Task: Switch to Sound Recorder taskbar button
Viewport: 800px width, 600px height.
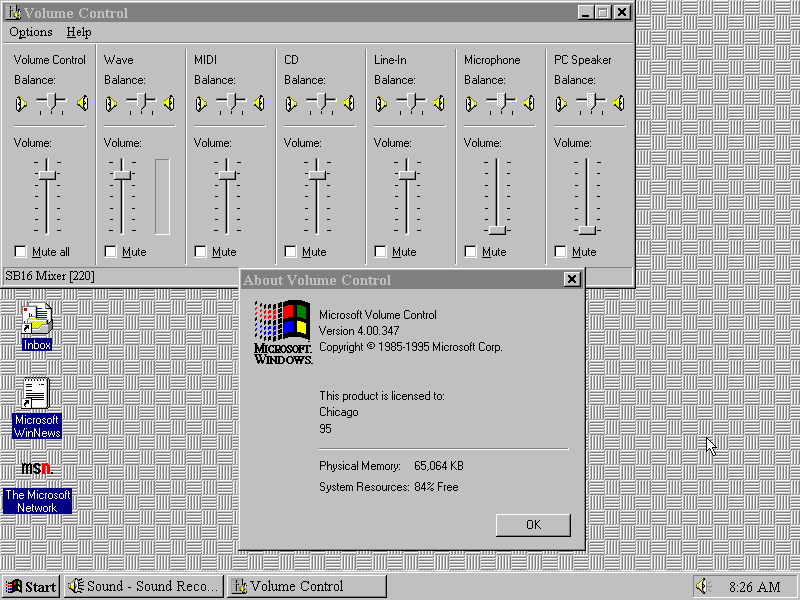Action: [x=144, y=586]
